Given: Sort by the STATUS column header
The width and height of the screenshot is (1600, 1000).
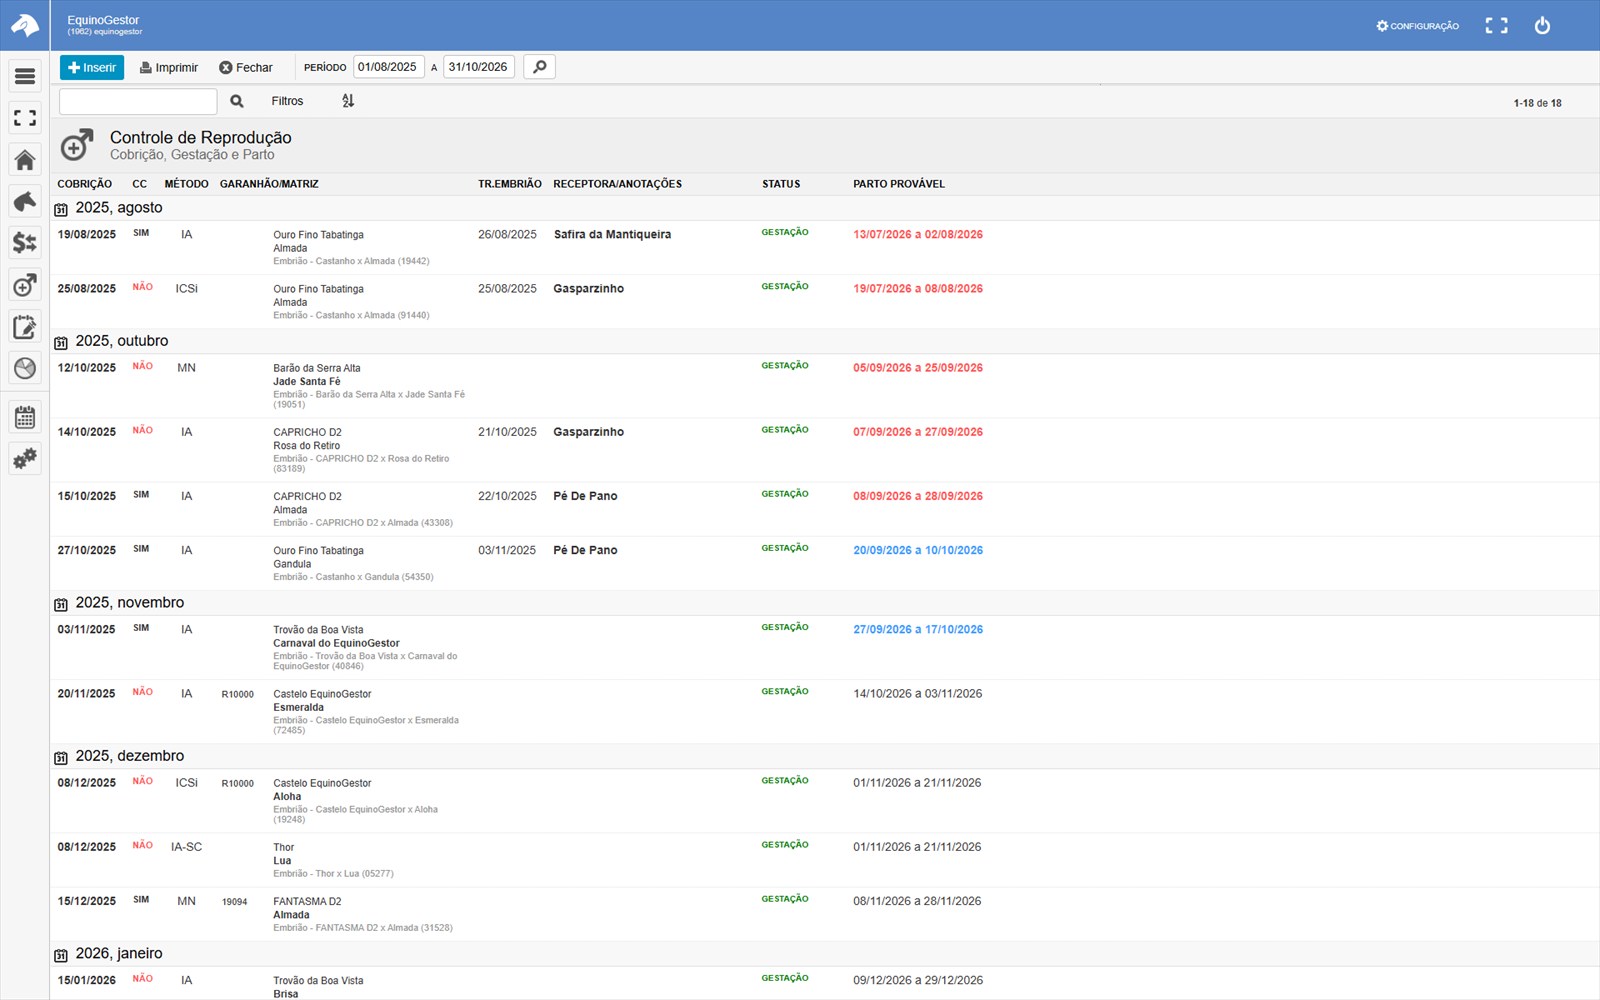Looking at the screenshot, I should [x=781, y=184].
